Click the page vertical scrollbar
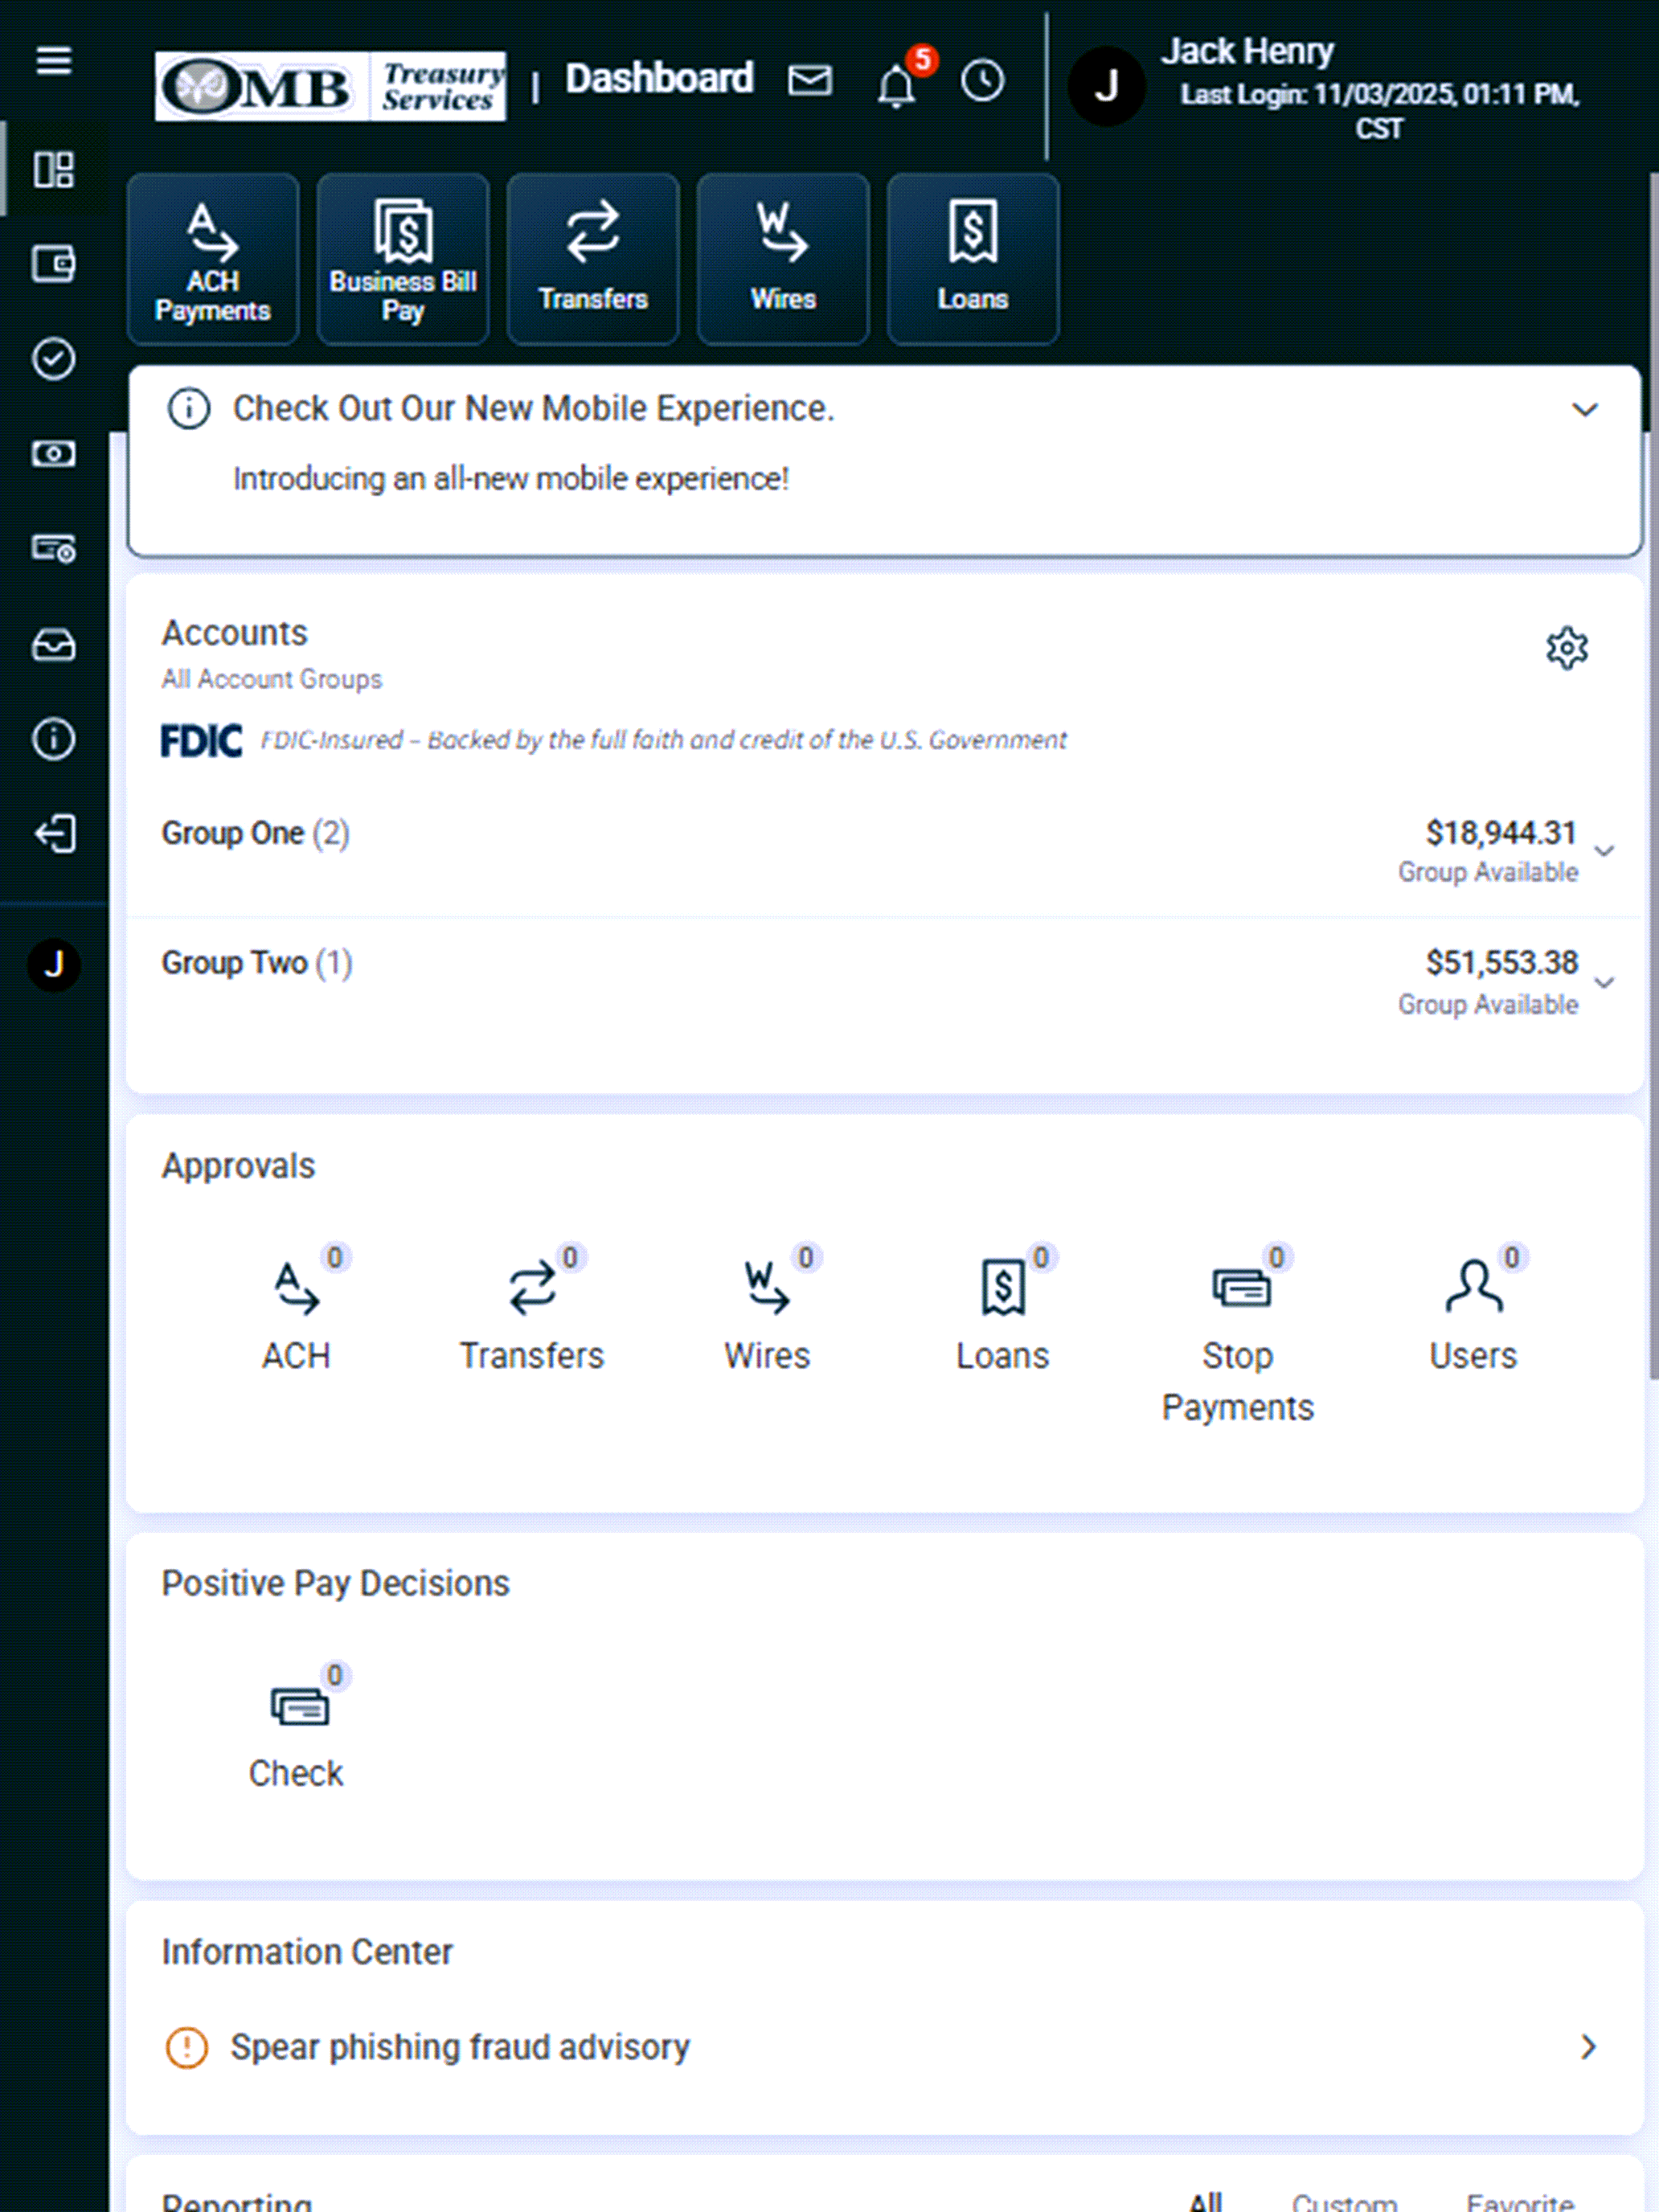Image resolution: width=1659 pixels, height=2212 pixels. coord(1653,775)
